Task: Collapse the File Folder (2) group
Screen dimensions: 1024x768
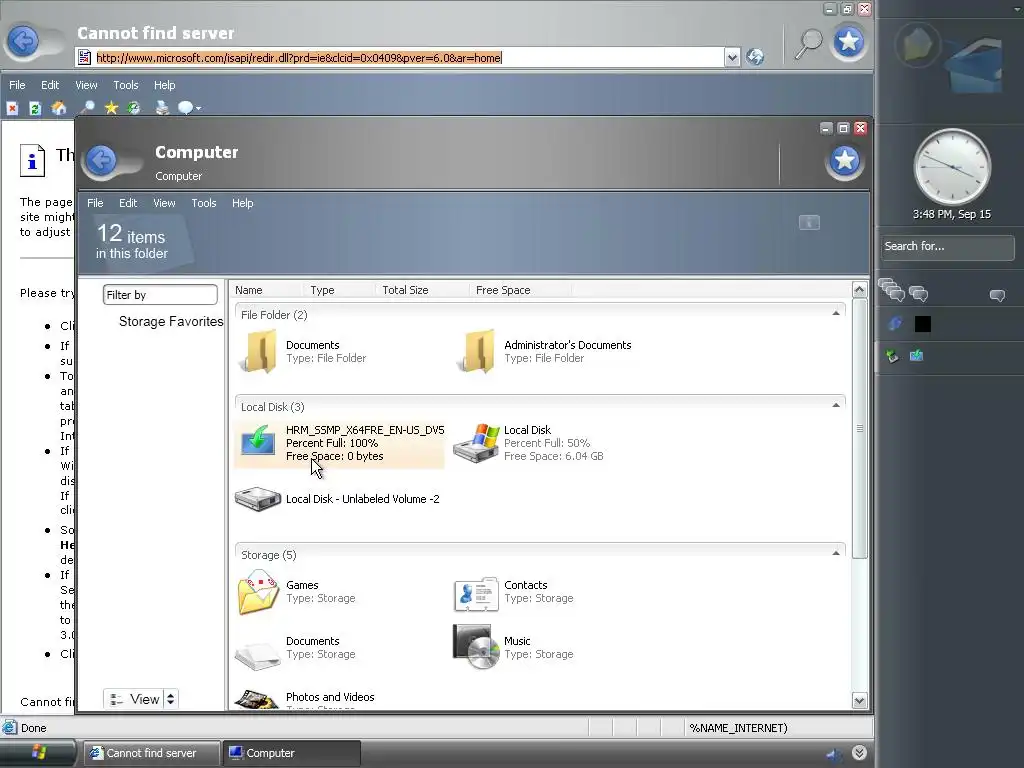Action: coord(835,314)
